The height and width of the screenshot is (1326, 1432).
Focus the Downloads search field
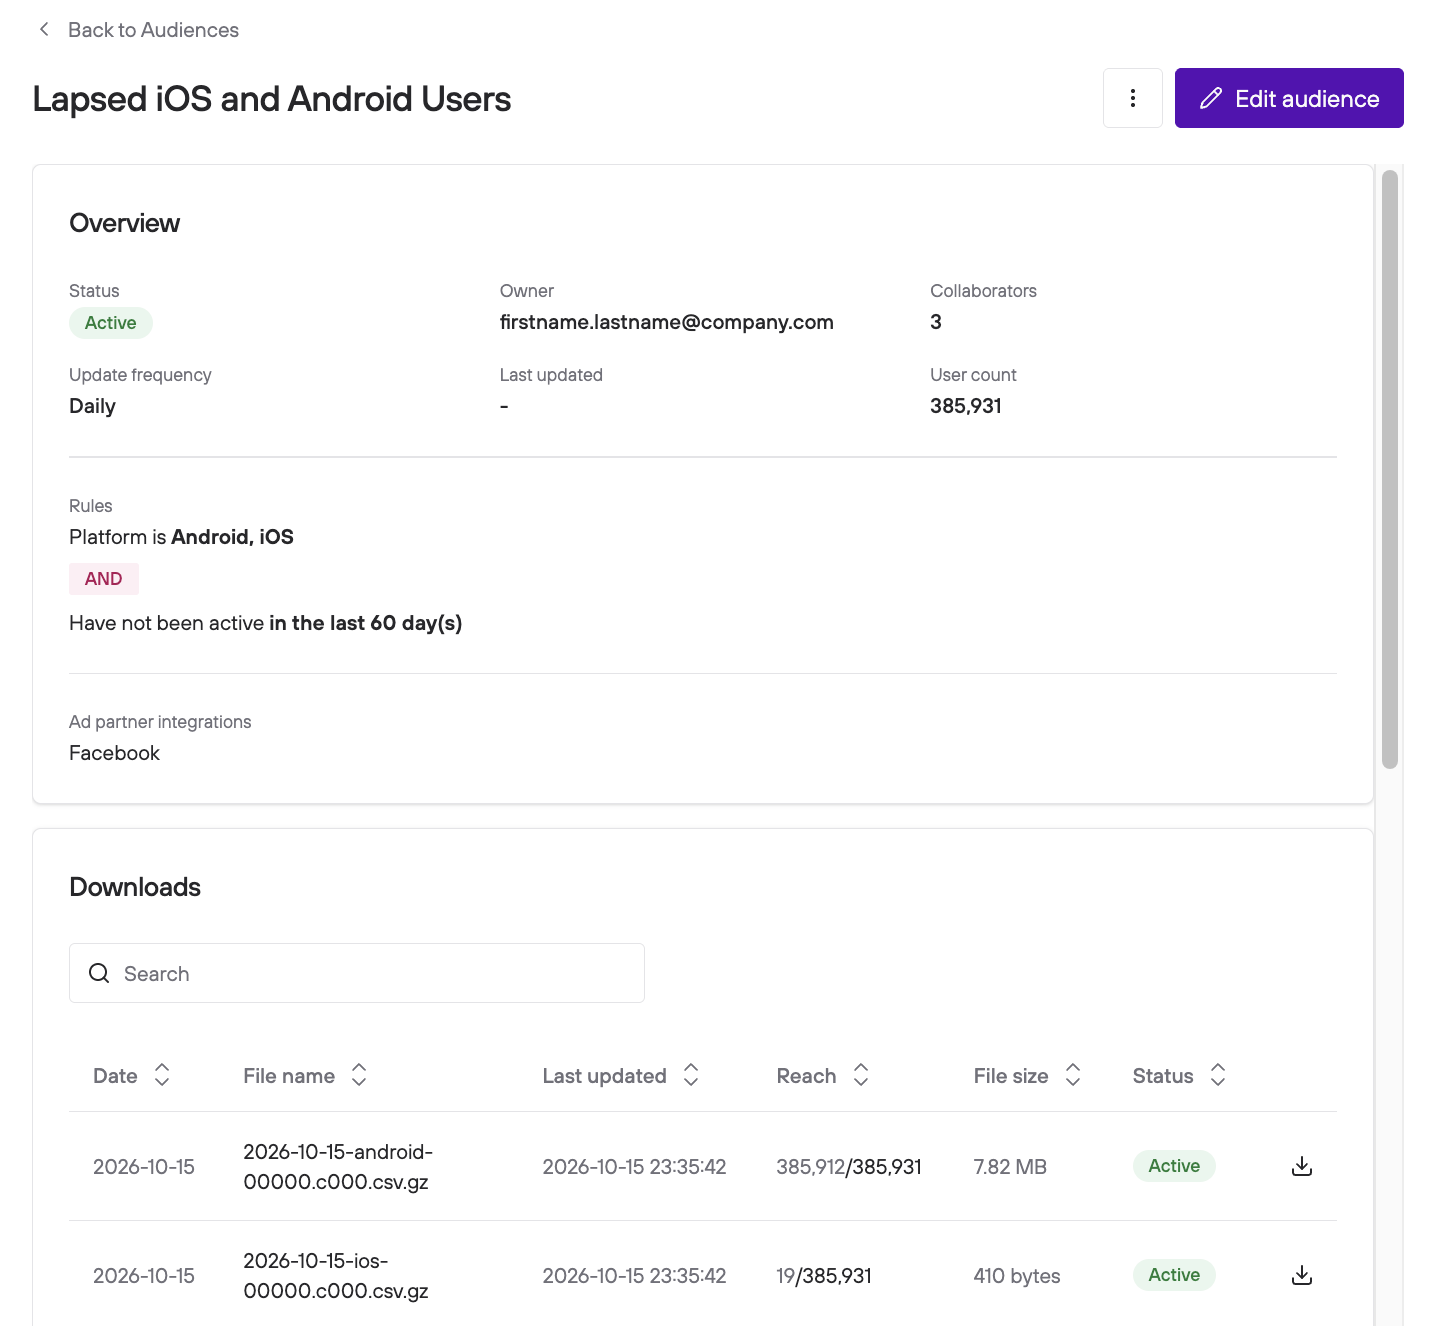click(x=357, y=973)
